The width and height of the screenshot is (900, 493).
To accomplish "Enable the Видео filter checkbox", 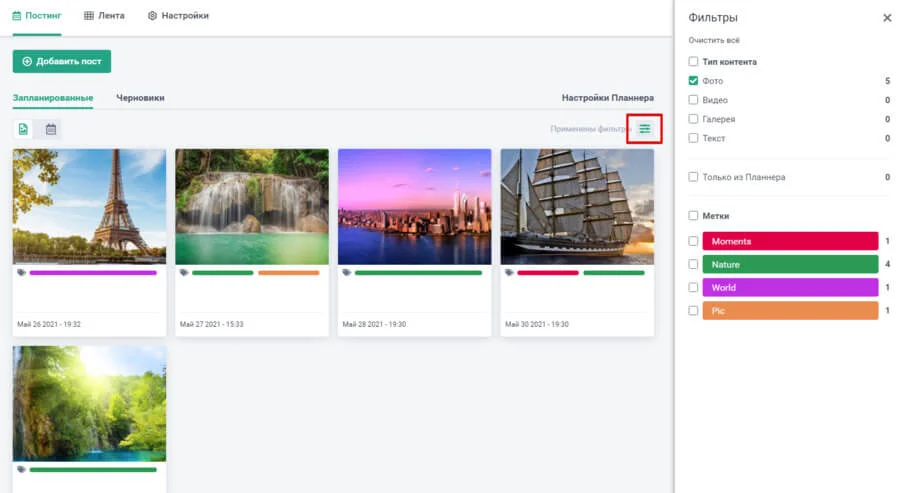I will tap(694, 100).
